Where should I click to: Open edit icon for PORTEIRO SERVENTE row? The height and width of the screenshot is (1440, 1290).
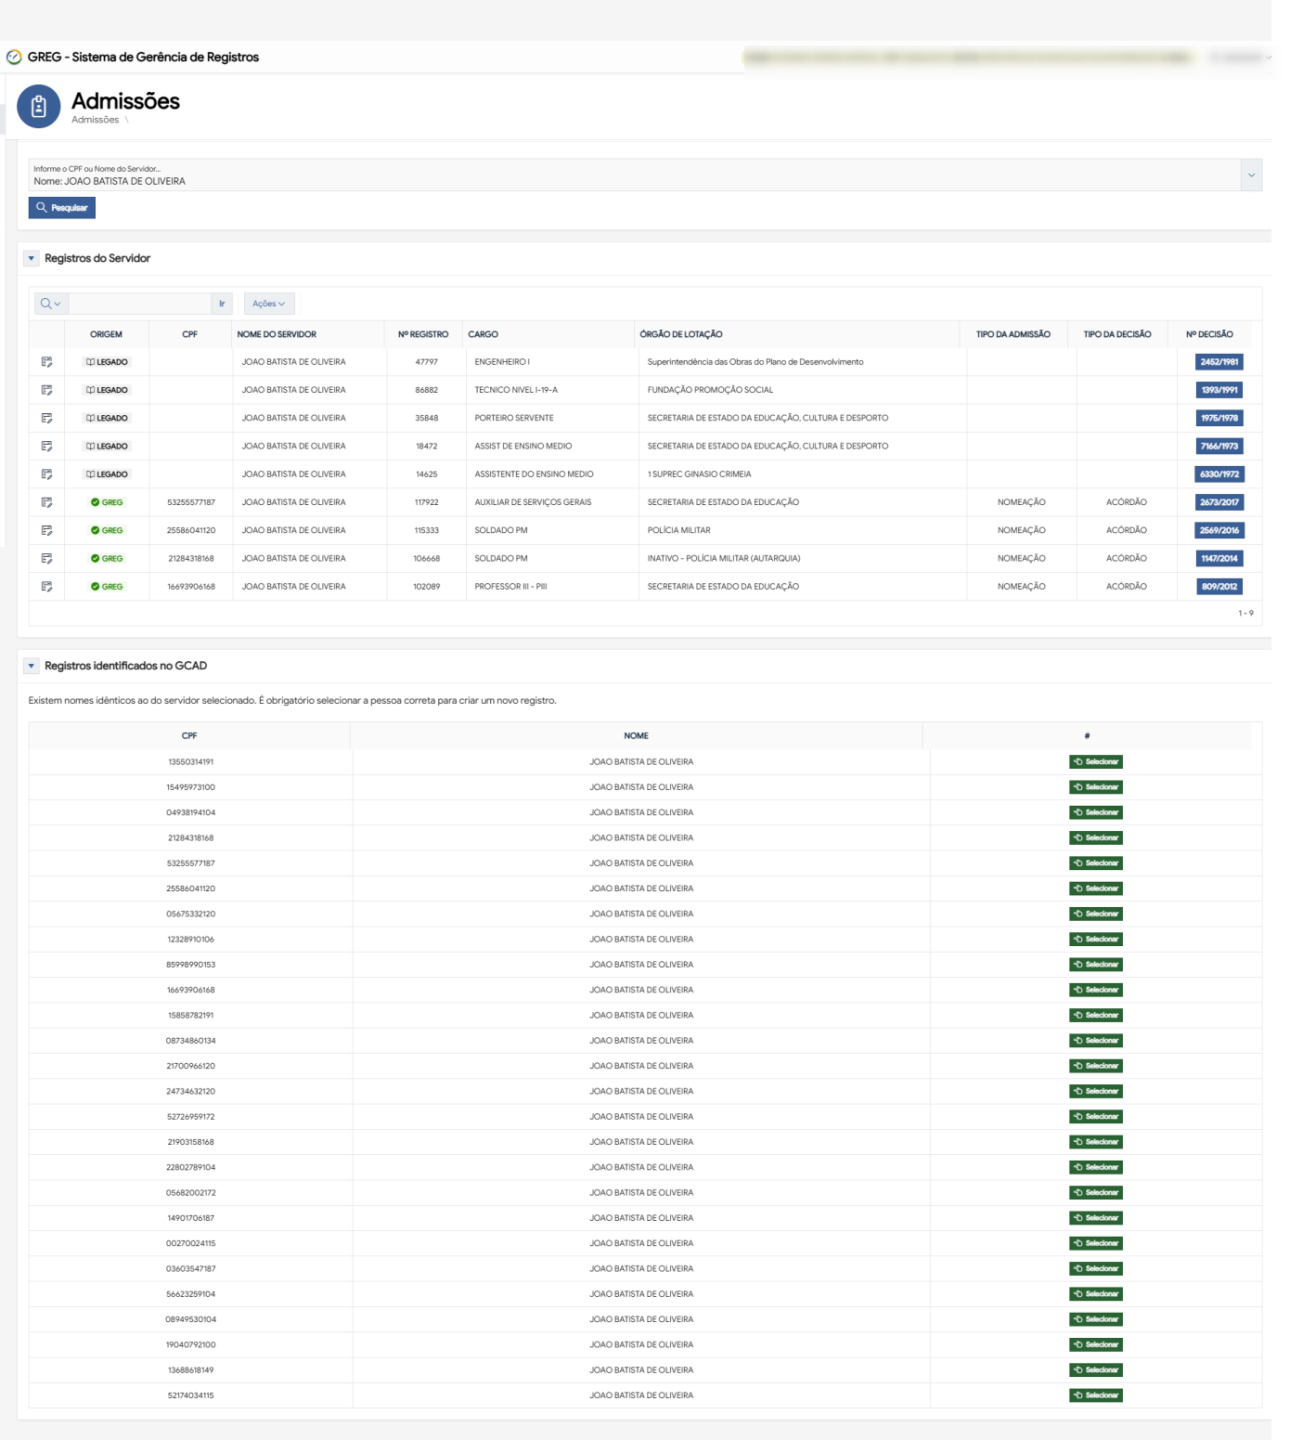coord(47,418)
